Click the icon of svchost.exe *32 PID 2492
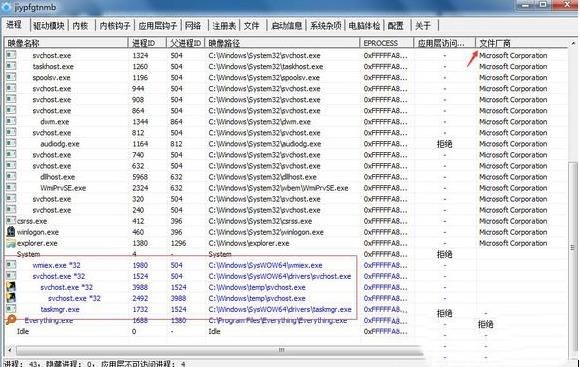Screen dimensions: 580x367 [11, 298]
